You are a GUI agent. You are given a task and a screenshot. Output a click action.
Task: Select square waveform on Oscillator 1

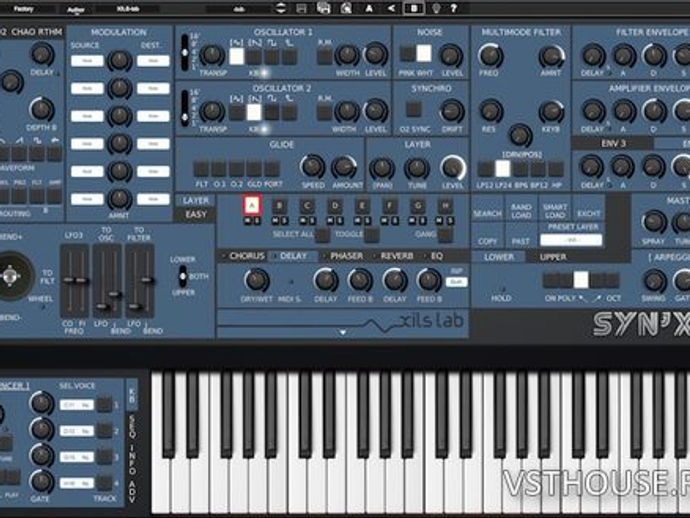272,57
